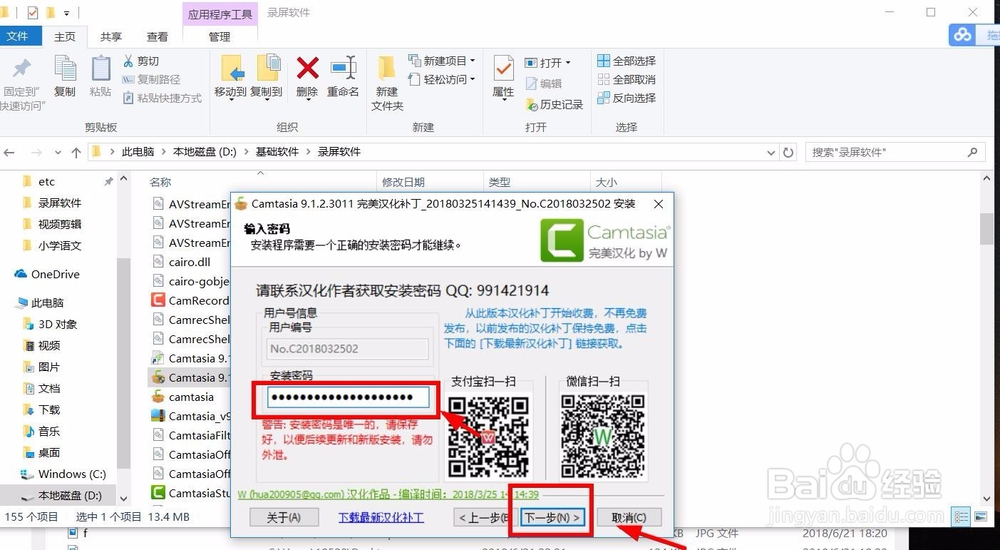Click the Up one level arrow
Viewport: 1000px width, 550px height.
76,152
